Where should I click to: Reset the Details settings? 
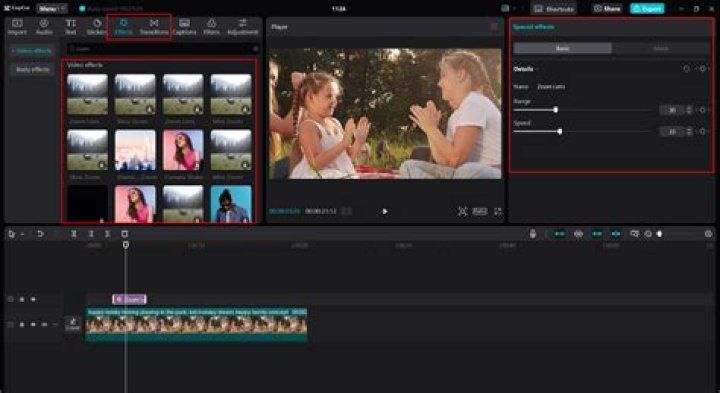(686, 69)
